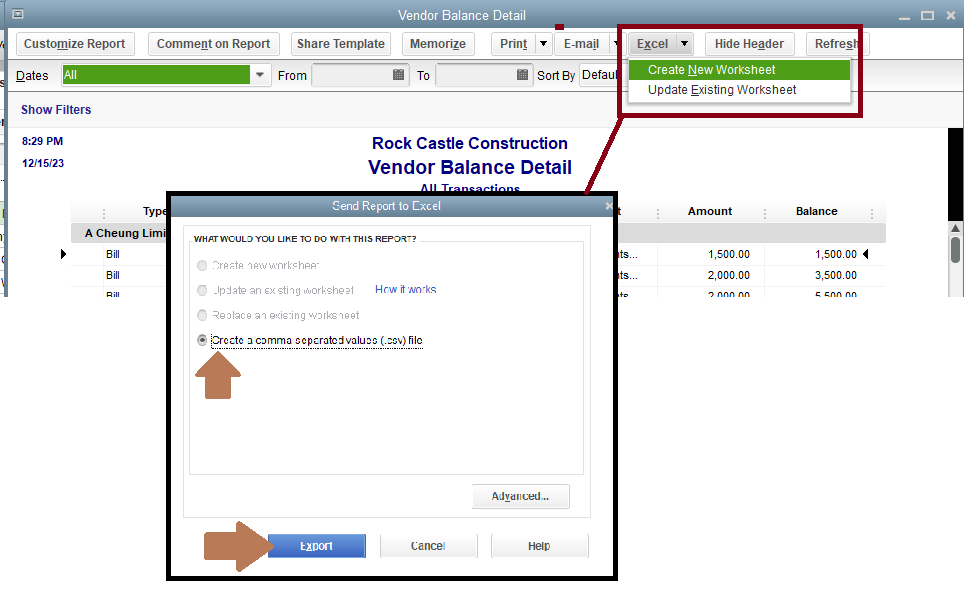This screenshot has width=964, height=614.
Task: Choose Update Existing Worksheet menu item
Action: tap(739, 90)
